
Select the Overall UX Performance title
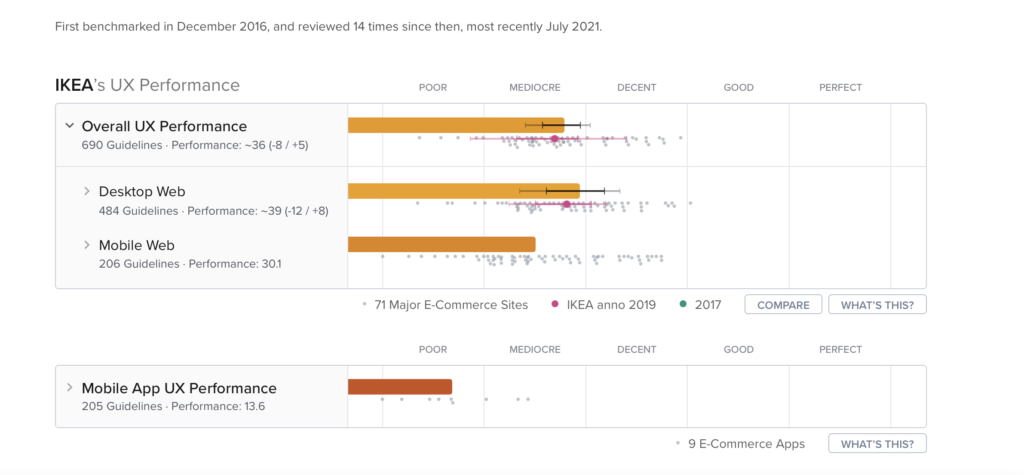[164, 126]
